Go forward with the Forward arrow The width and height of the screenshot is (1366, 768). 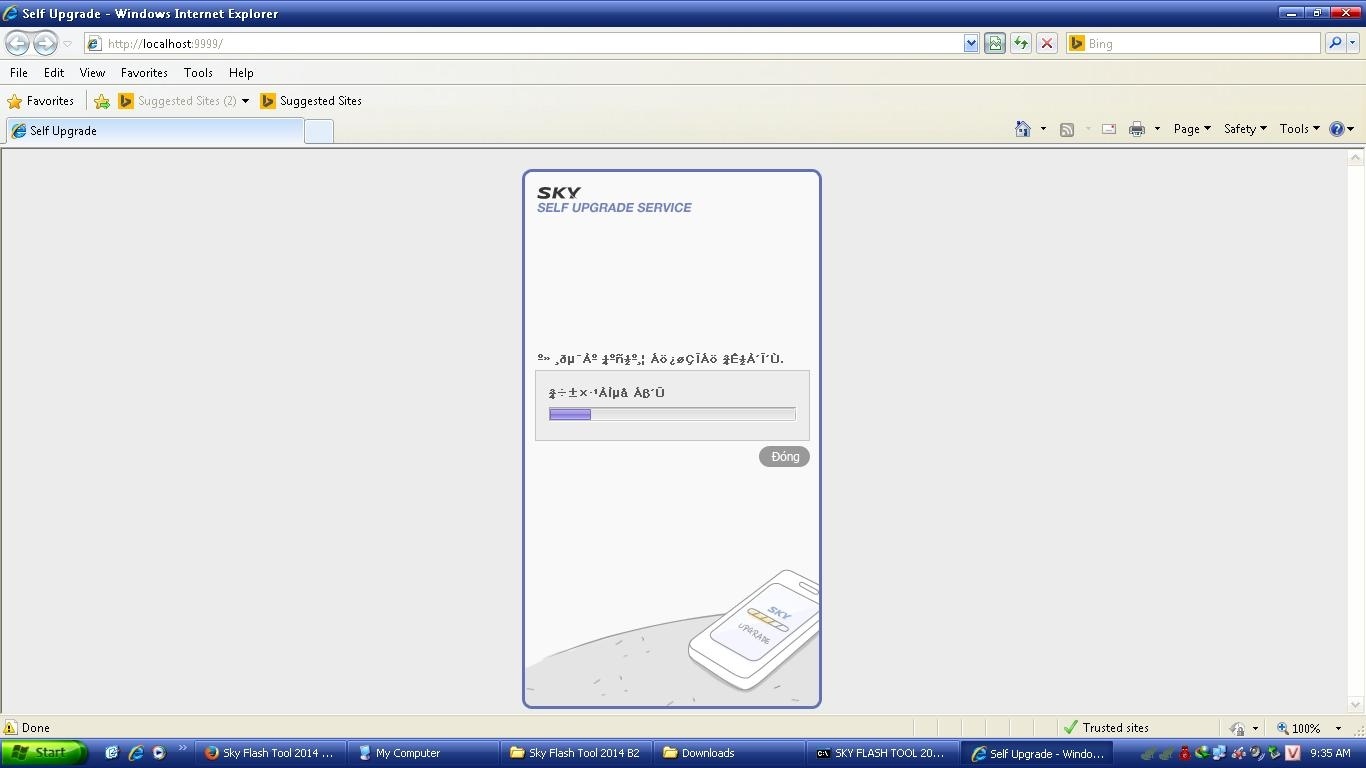click(45, 43)
